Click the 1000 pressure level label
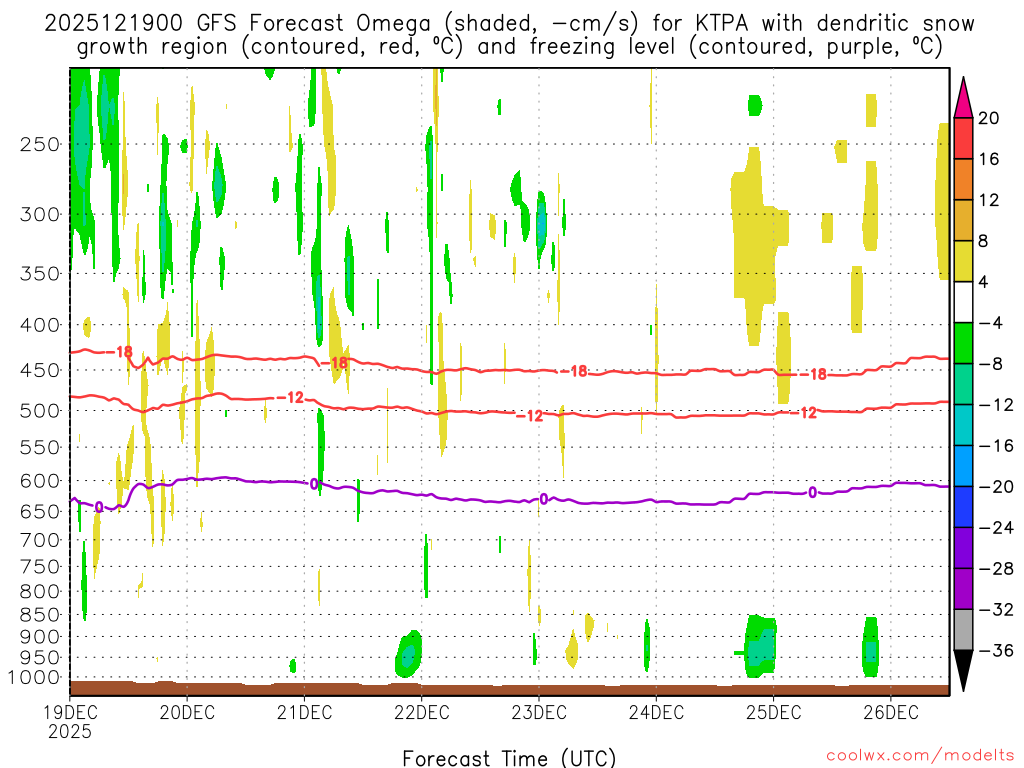 click(x=34, y=678)
